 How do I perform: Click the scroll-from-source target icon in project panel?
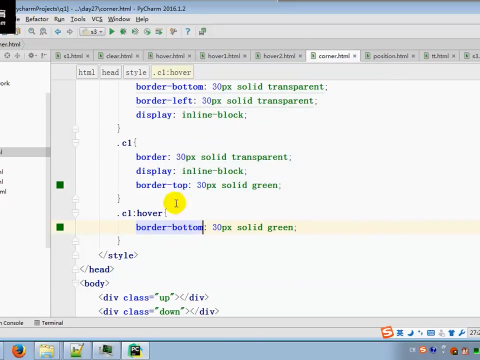(x=7, y=55)
